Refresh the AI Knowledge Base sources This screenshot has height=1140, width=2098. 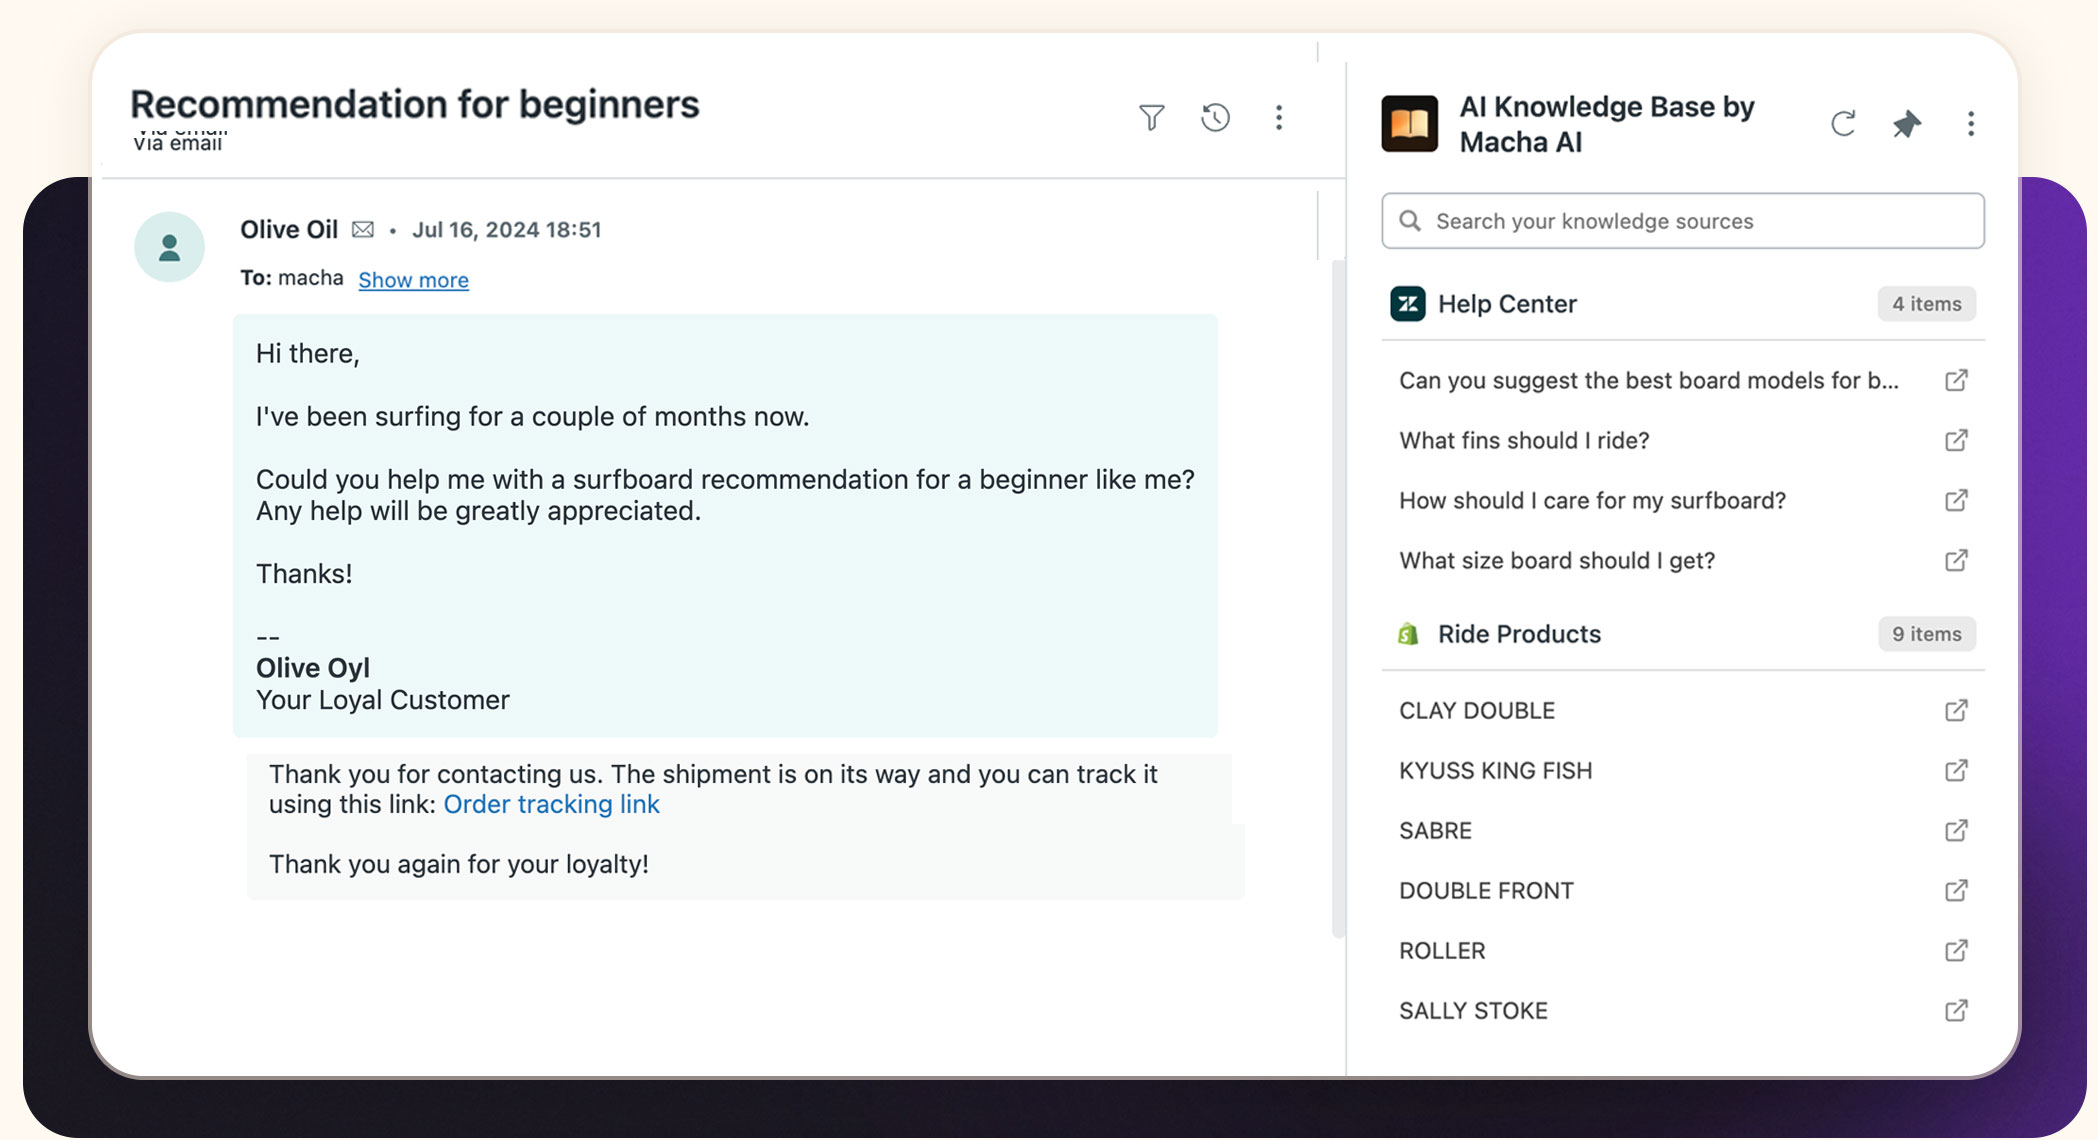click(x=1845, y=123)
